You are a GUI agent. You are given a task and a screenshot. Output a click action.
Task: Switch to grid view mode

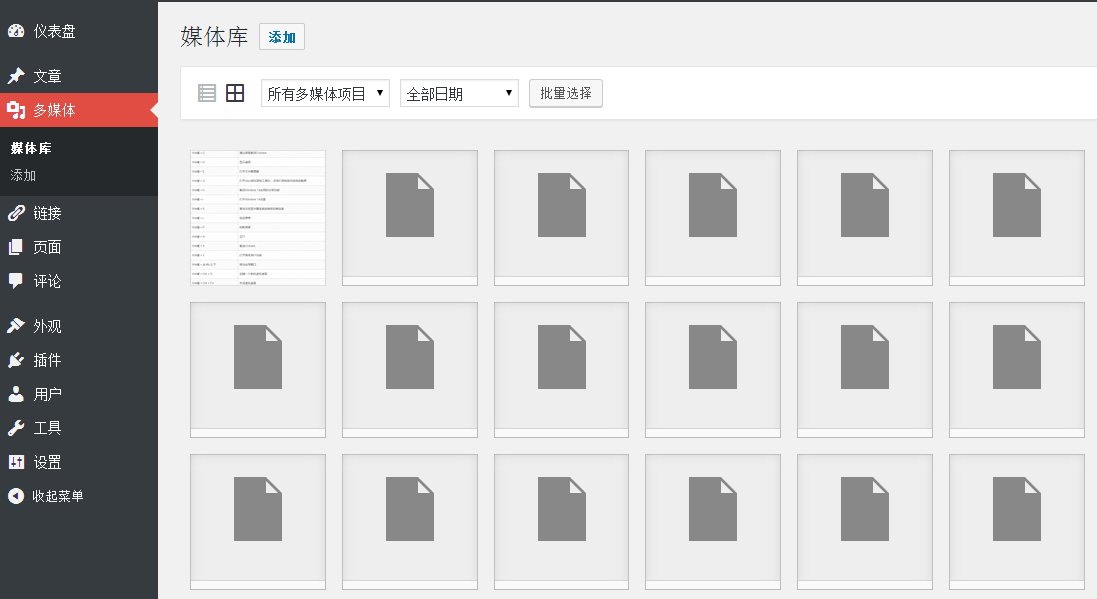tap(235, 93)
